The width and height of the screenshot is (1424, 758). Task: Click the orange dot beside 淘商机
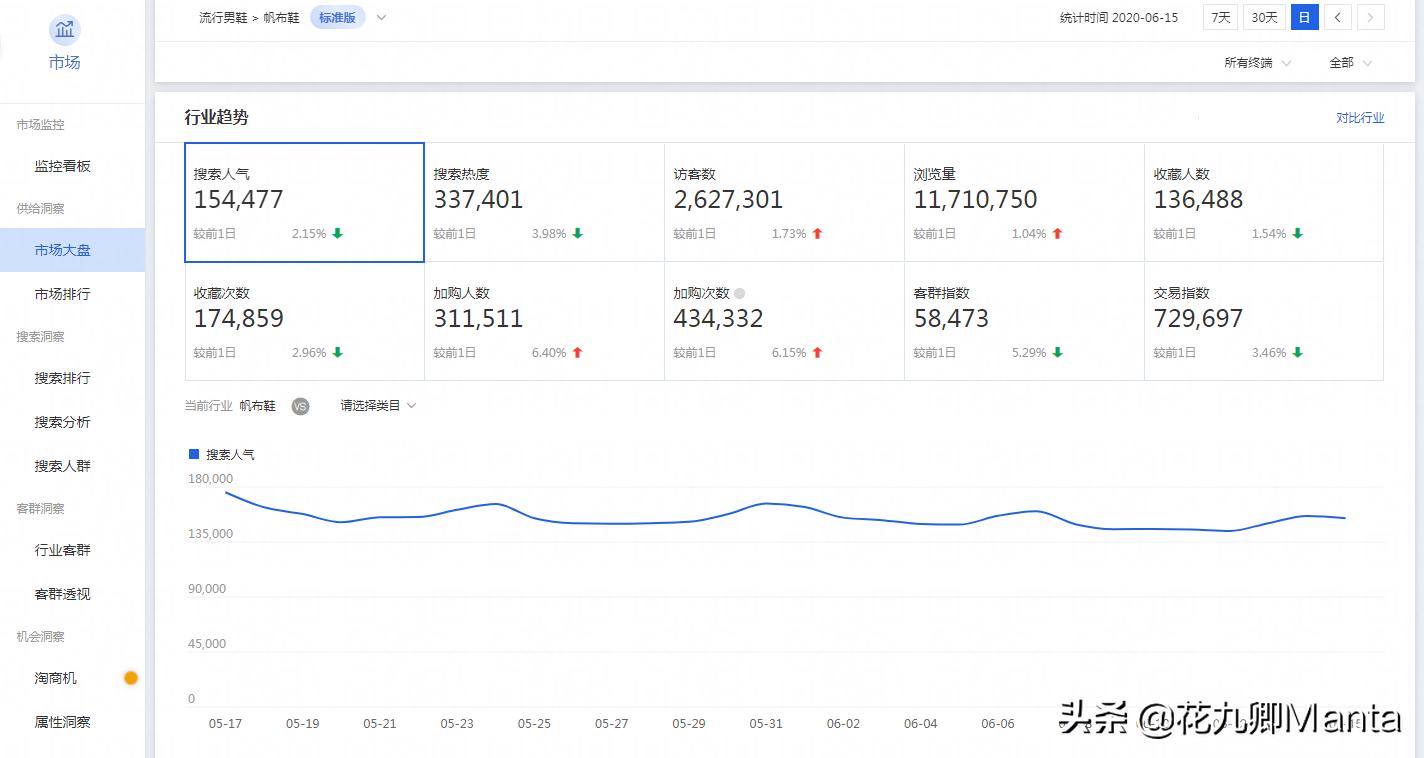130,678
